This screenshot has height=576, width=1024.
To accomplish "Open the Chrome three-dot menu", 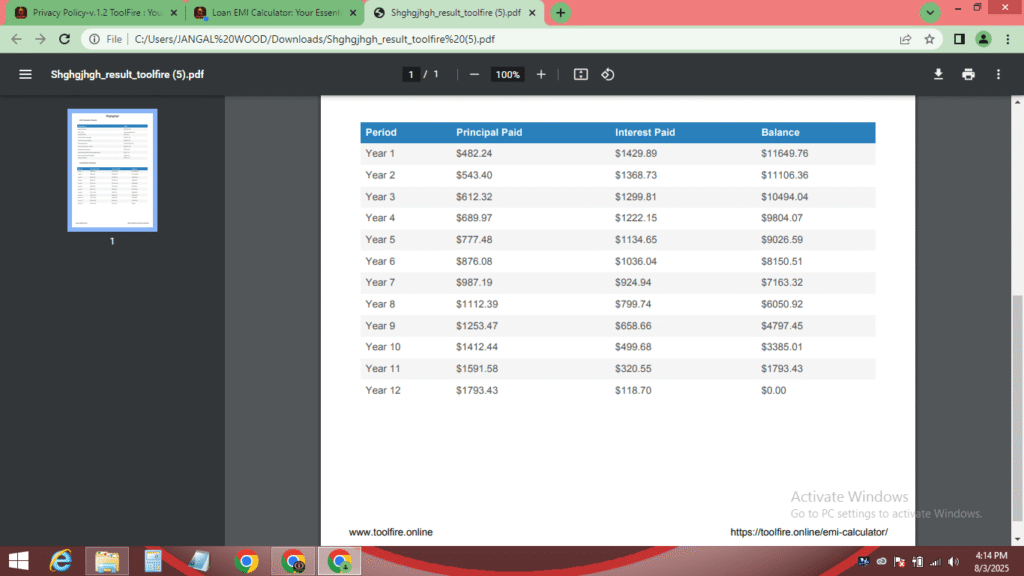I will pyautogui.click(x=1007, y=39).
